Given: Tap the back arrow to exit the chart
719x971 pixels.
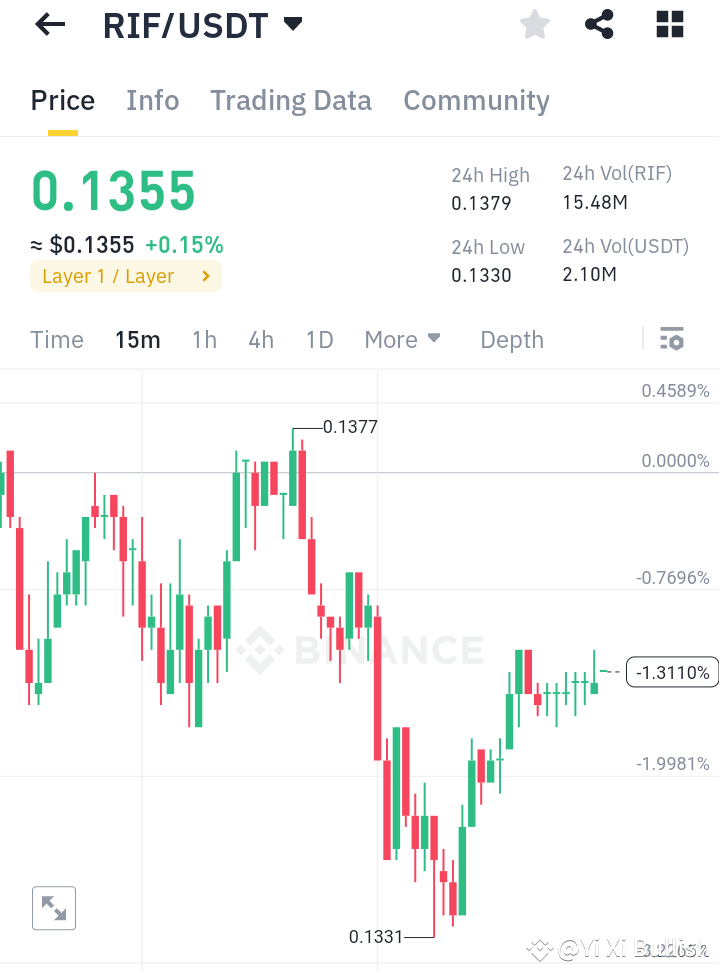Looking at the screenshot, I should 48,24.
